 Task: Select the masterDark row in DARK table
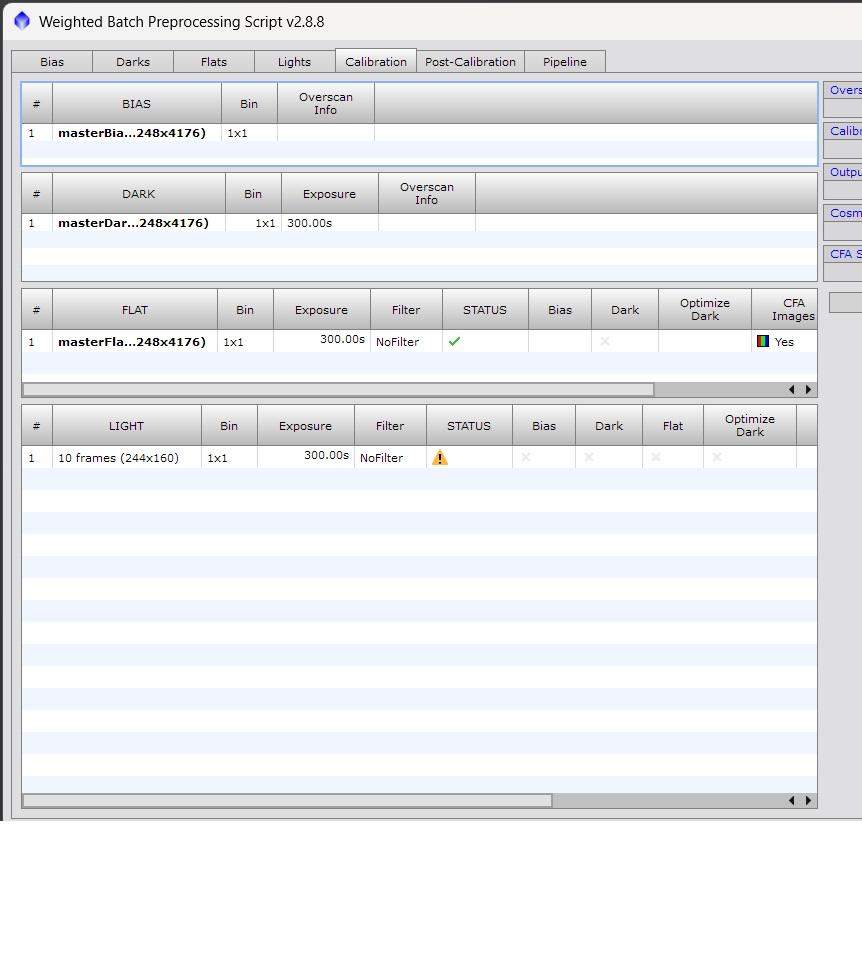(420, 223)
